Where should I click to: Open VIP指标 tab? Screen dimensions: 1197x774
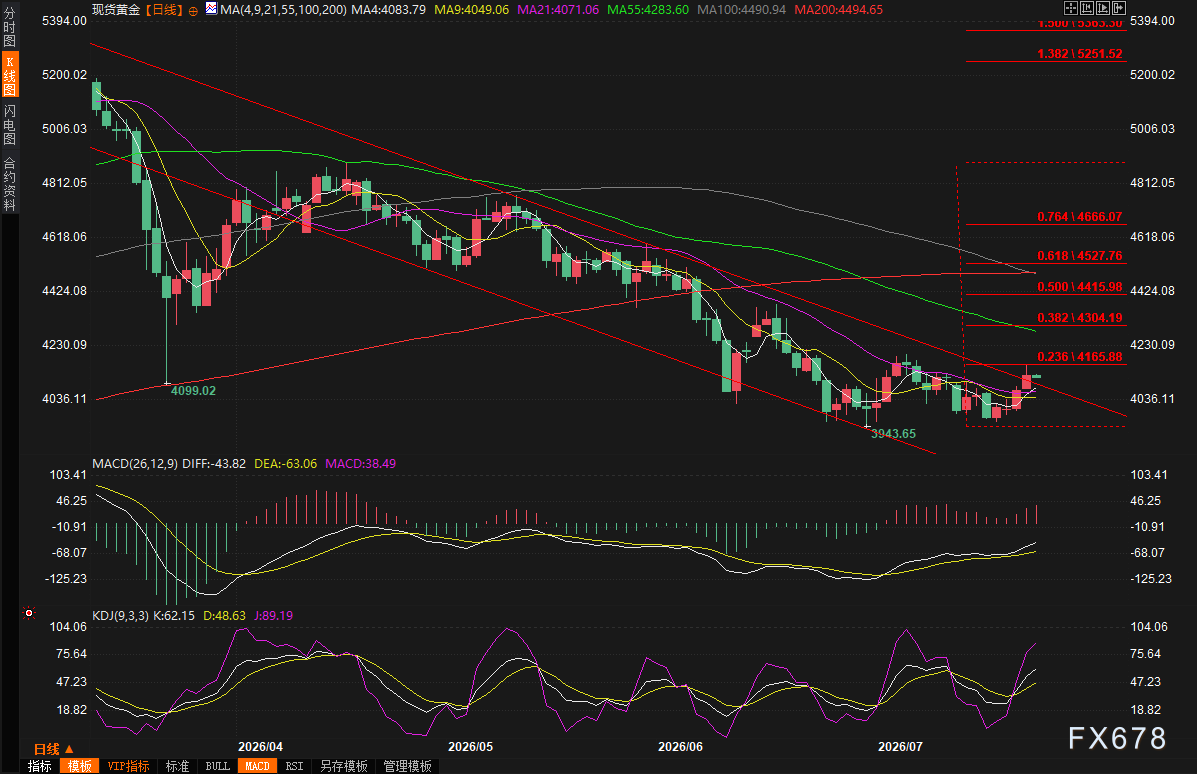click(127, 766)
